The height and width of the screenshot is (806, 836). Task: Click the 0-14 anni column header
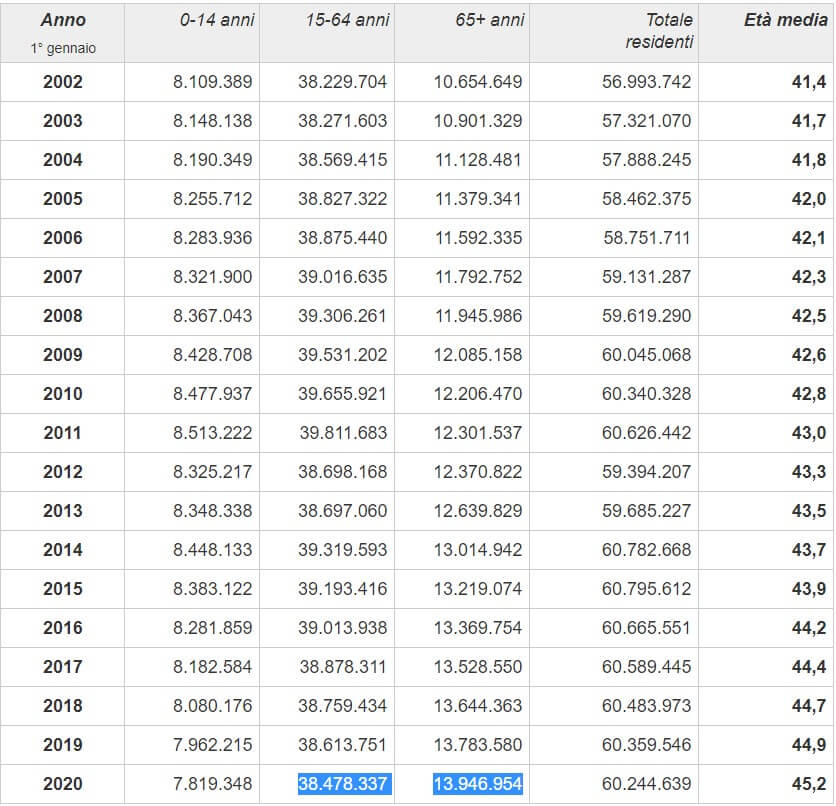(x=217, y=20)
